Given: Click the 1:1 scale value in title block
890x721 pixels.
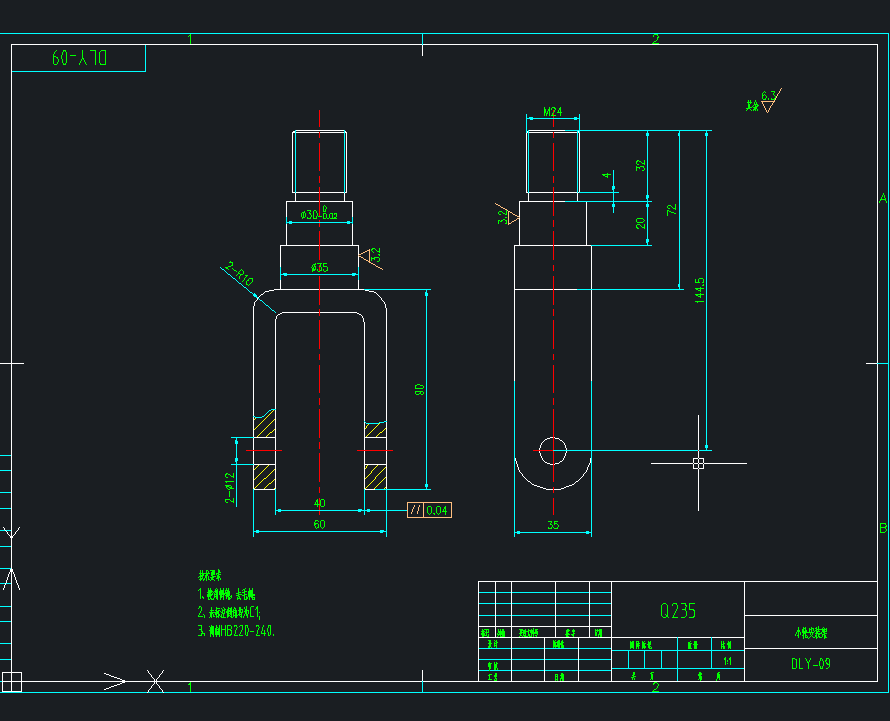Looking at the screenshot, I should tap(727, 661).
